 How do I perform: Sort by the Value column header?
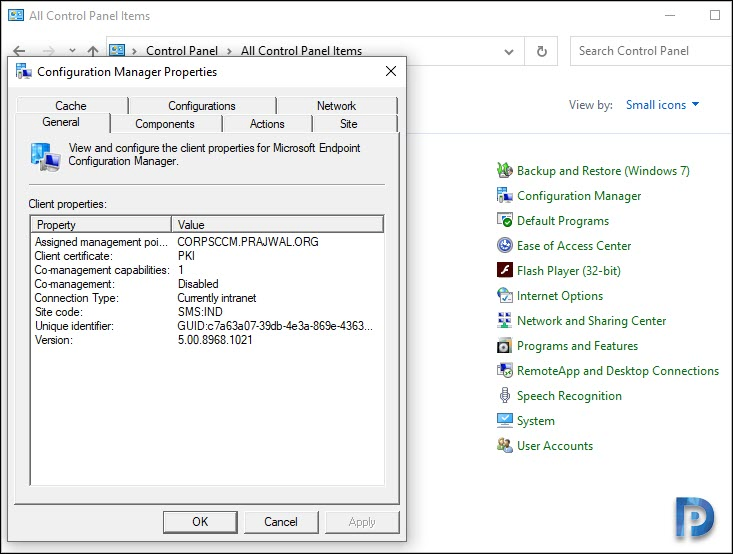pyautogui.click(x=278, y=224)
